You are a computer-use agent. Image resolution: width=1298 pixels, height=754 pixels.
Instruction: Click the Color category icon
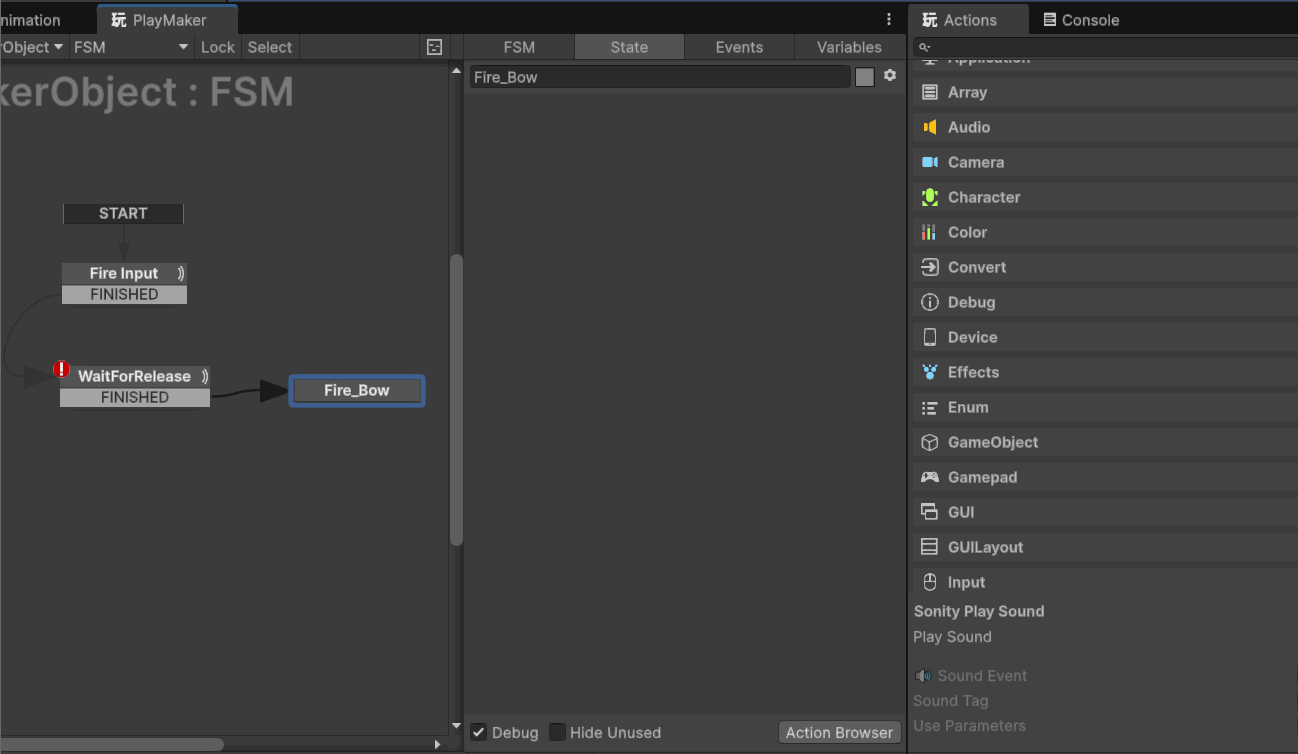click(x=929, y=232)
